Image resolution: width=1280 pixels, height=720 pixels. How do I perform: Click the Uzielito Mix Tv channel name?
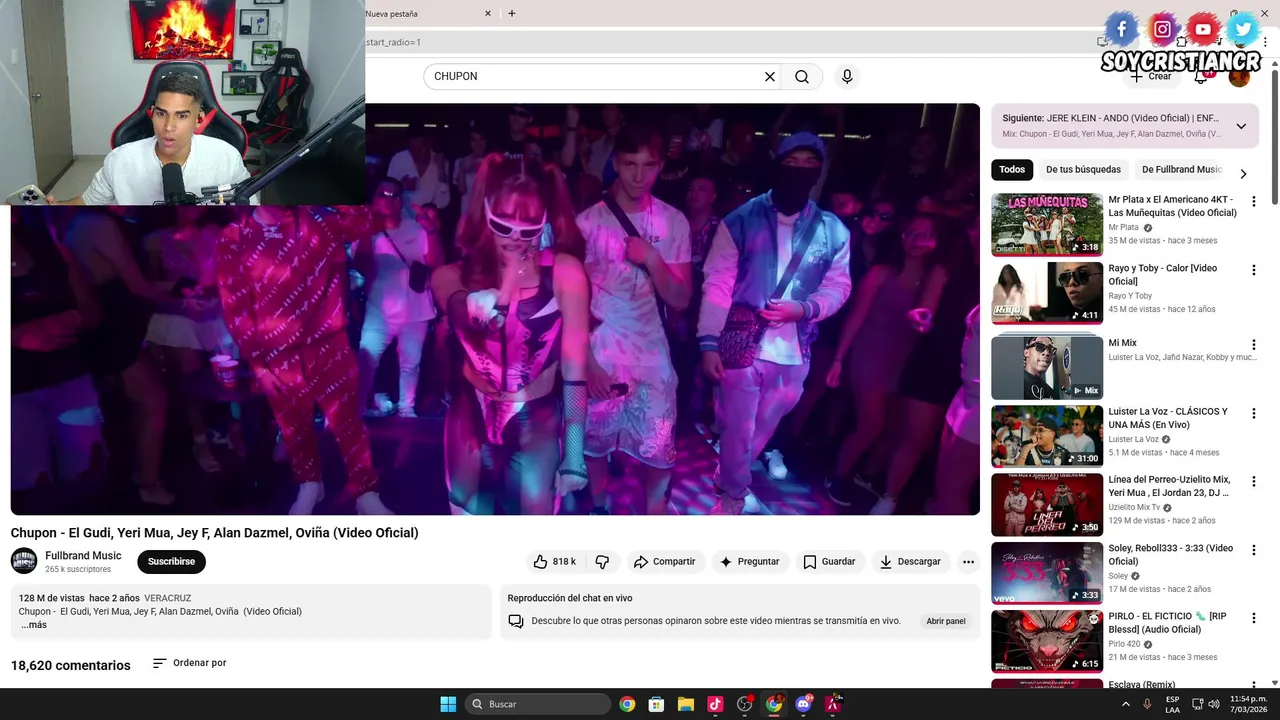pos(1134,507)
